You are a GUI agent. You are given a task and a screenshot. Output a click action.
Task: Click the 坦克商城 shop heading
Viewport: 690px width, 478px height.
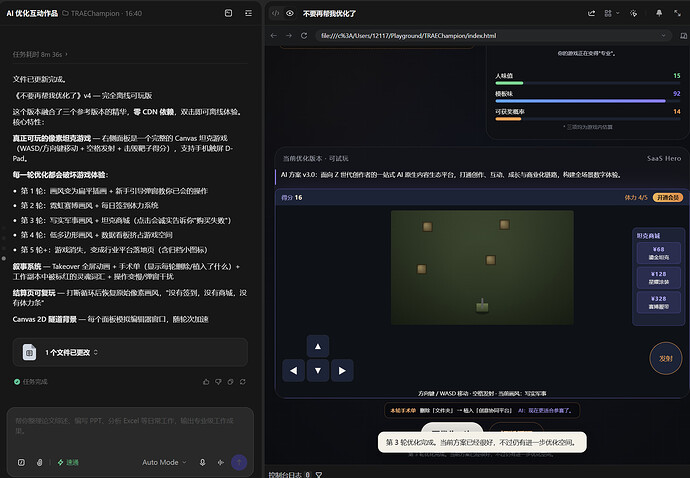pos(648,236)
